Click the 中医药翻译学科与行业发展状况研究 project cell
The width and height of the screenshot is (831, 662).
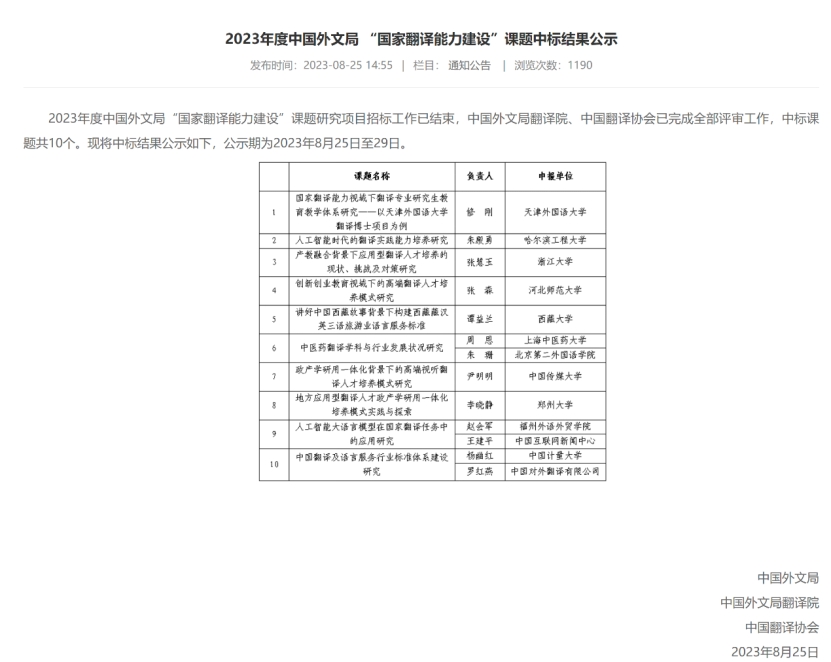click(x=372, y=347)
